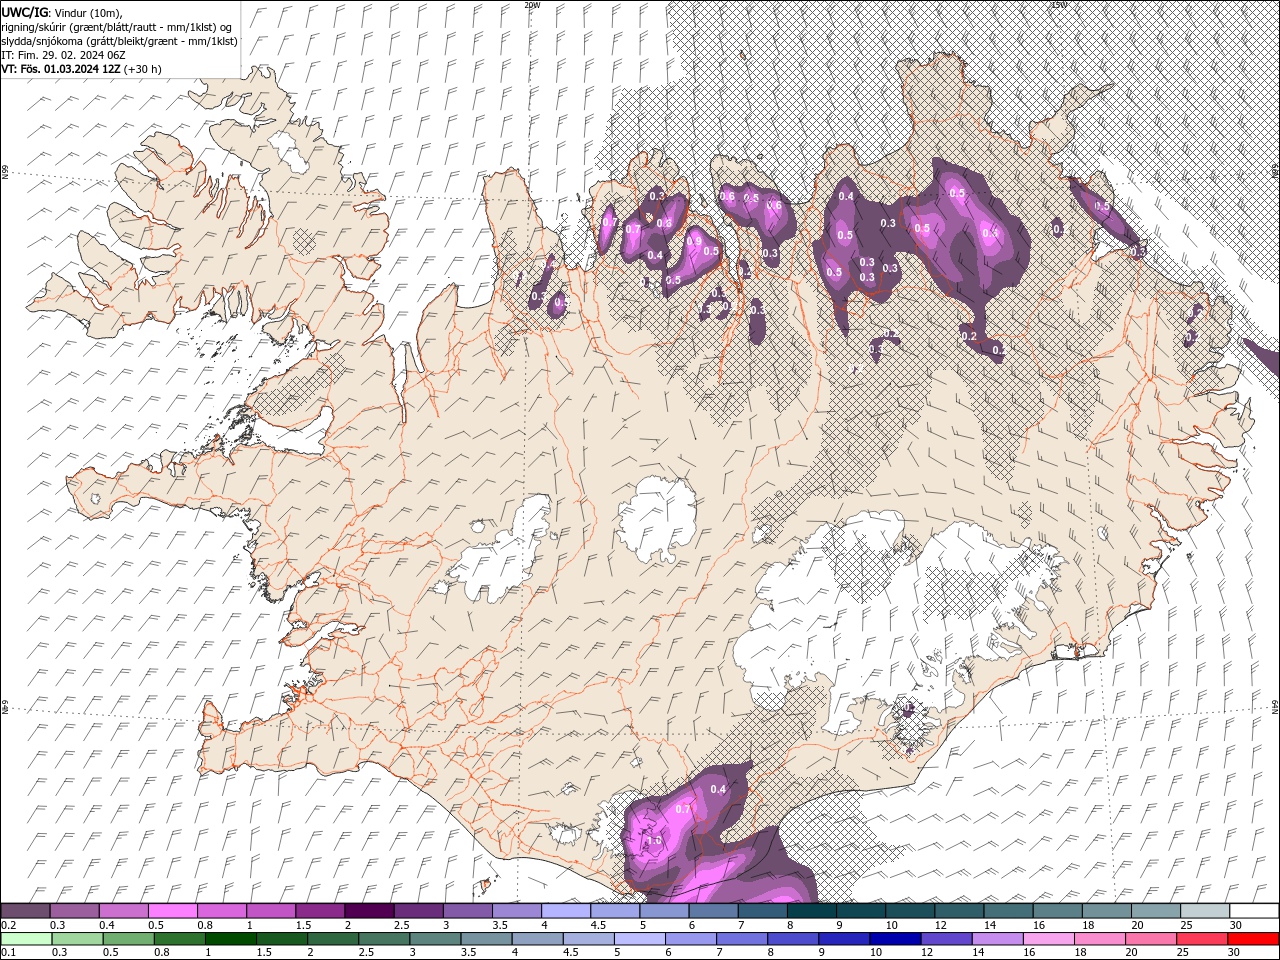Viewport: 1280px width, 960px height.
Task: Pick upper legend swatch between 0.3 and 0.4
Action: 74,911
